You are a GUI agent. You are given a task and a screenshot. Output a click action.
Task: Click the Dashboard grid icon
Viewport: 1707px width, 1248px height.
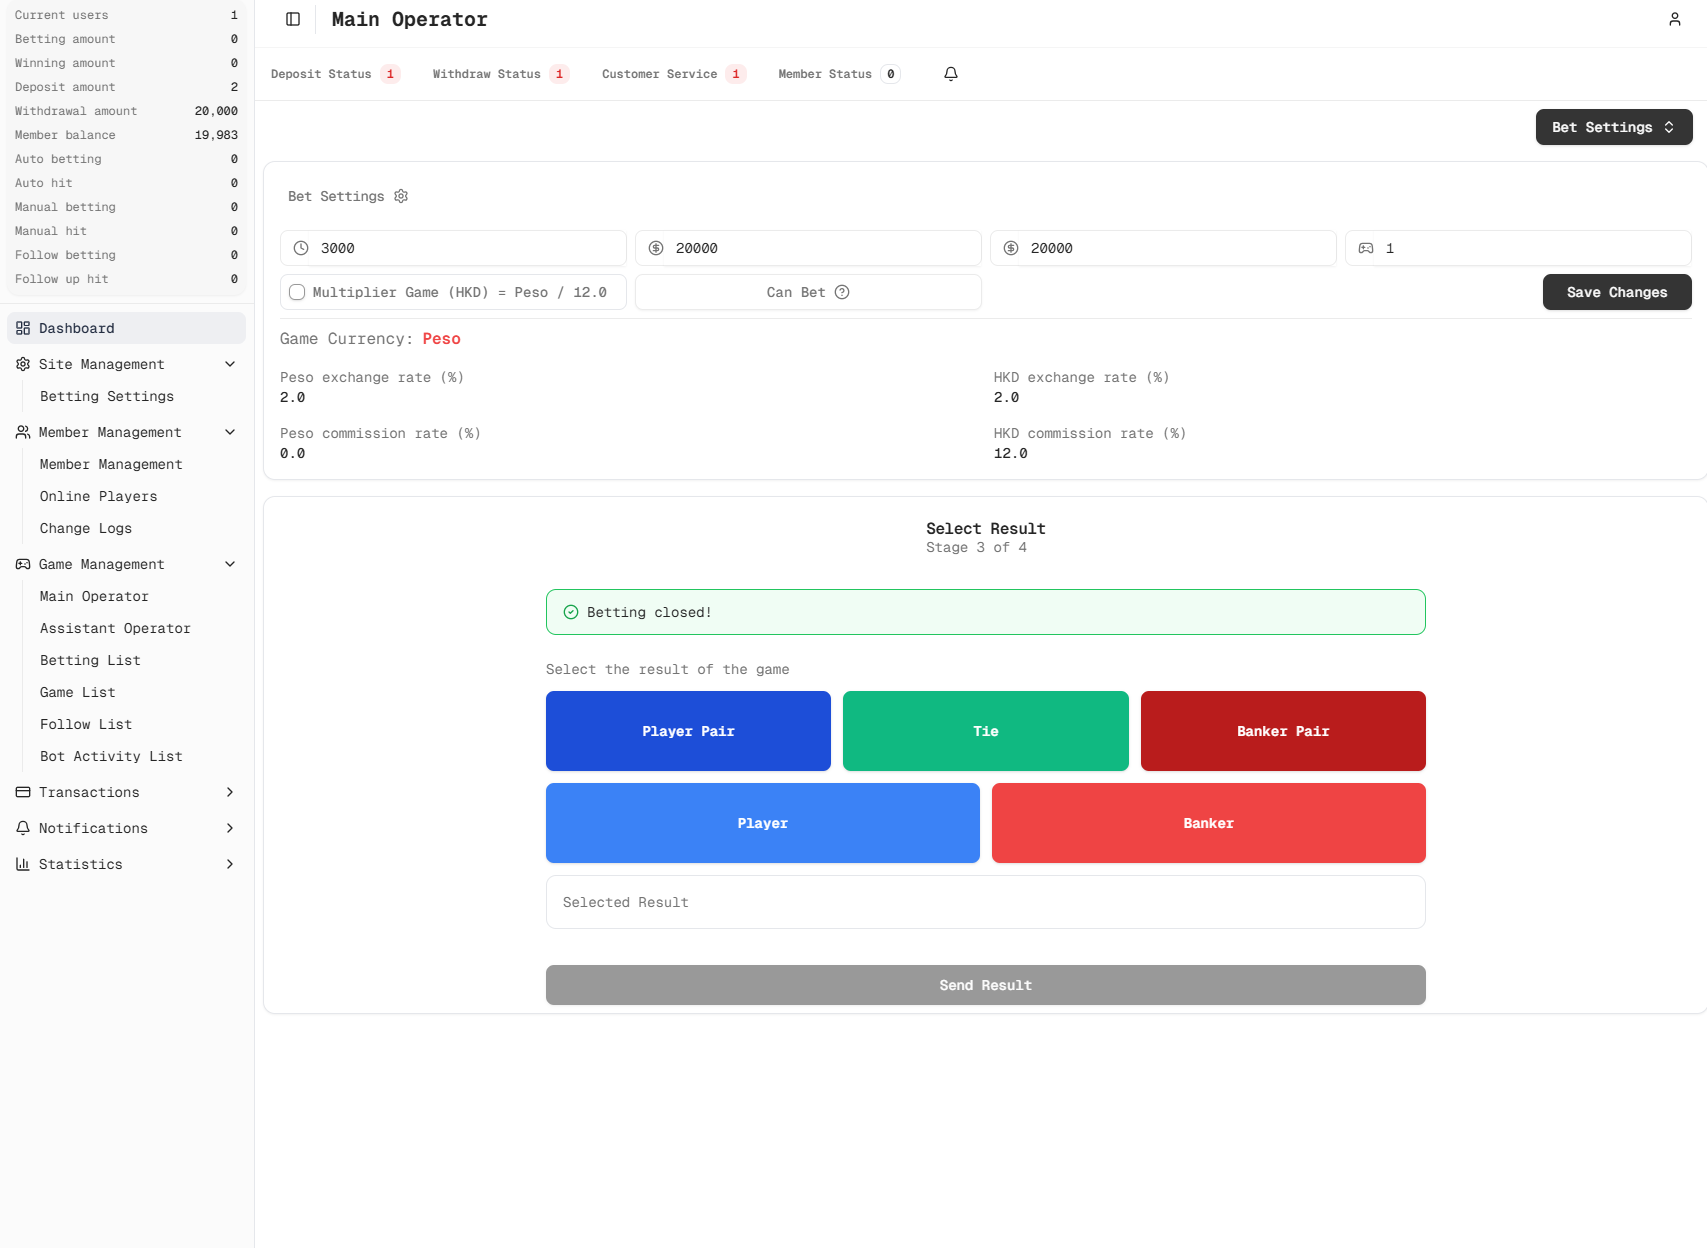tap(23, 328)
